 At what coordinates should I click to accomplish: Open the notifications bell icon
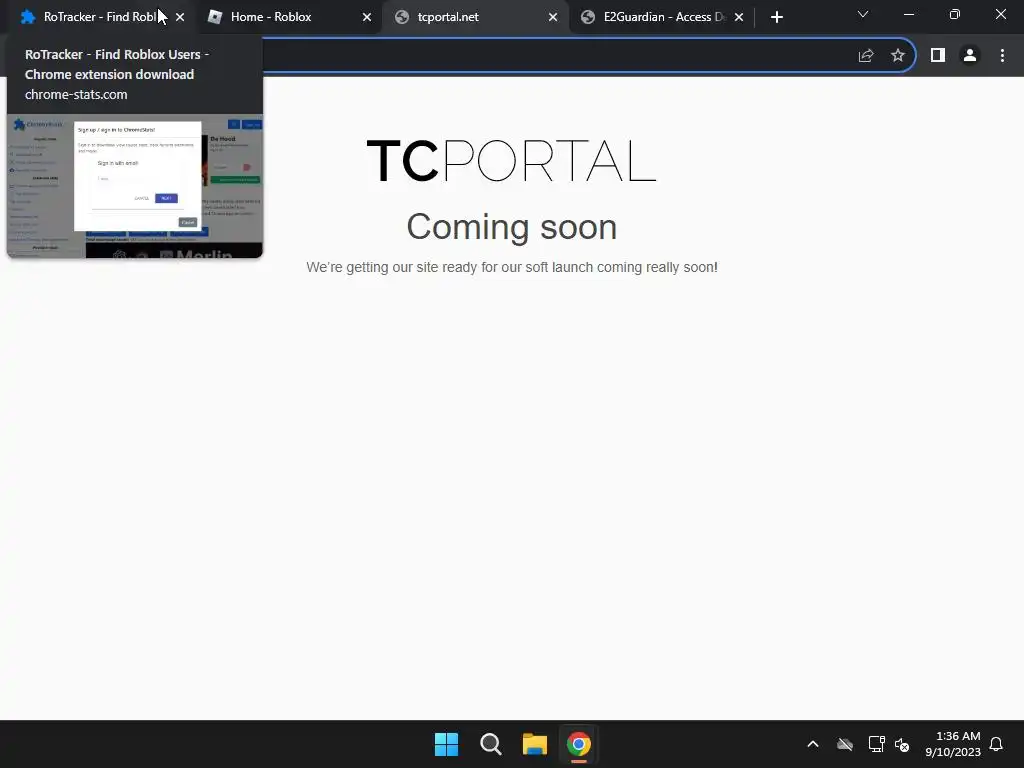pyautogui.click(x=996, y=744)
